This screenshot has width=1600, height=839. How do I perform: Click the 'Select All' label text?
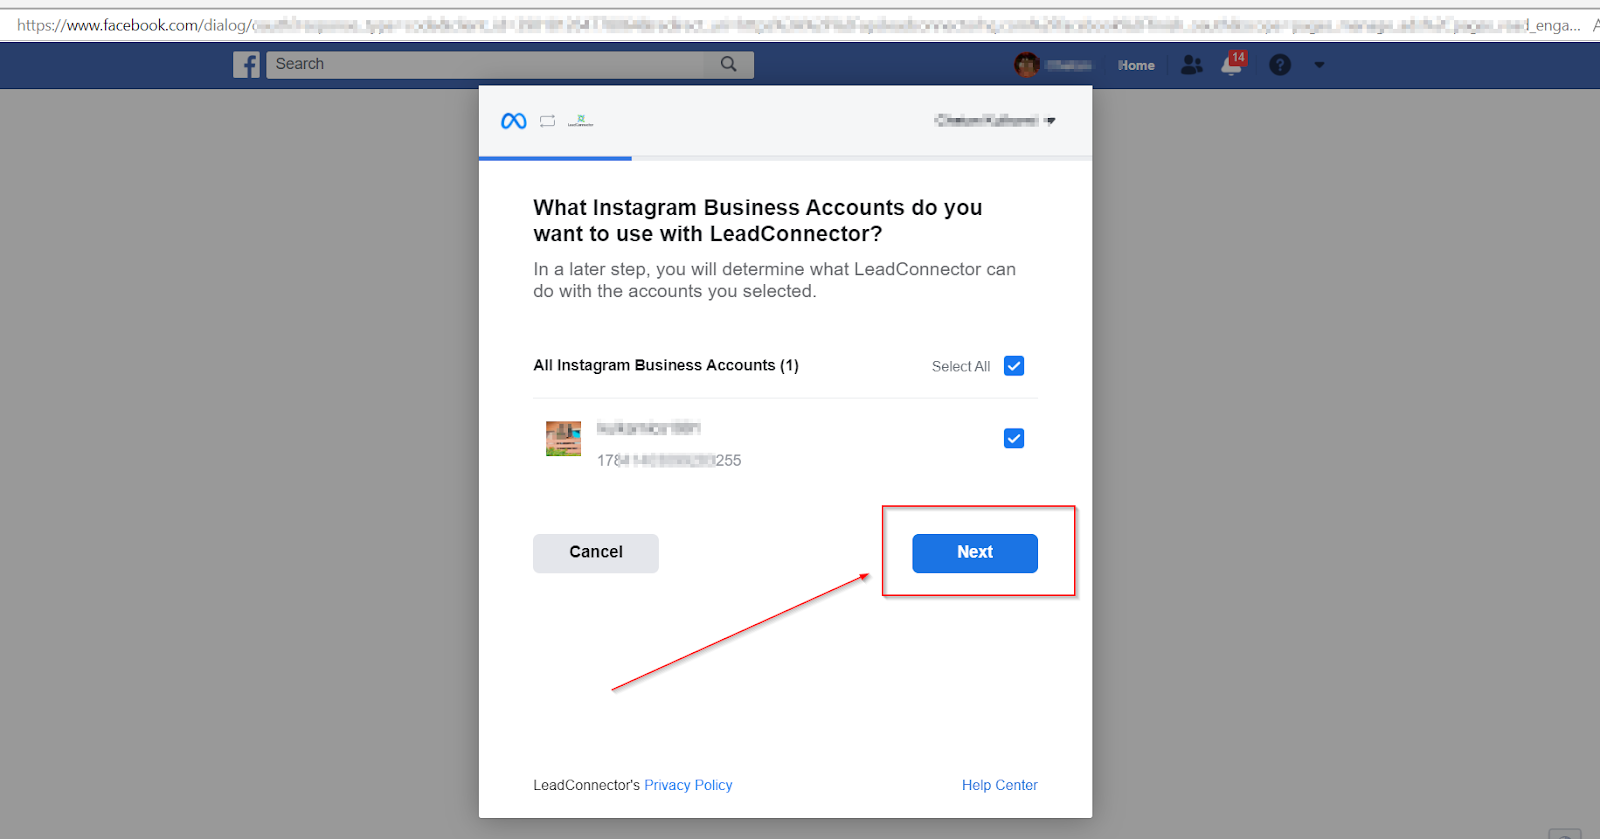pyautogui.click(x=961, y=366)
